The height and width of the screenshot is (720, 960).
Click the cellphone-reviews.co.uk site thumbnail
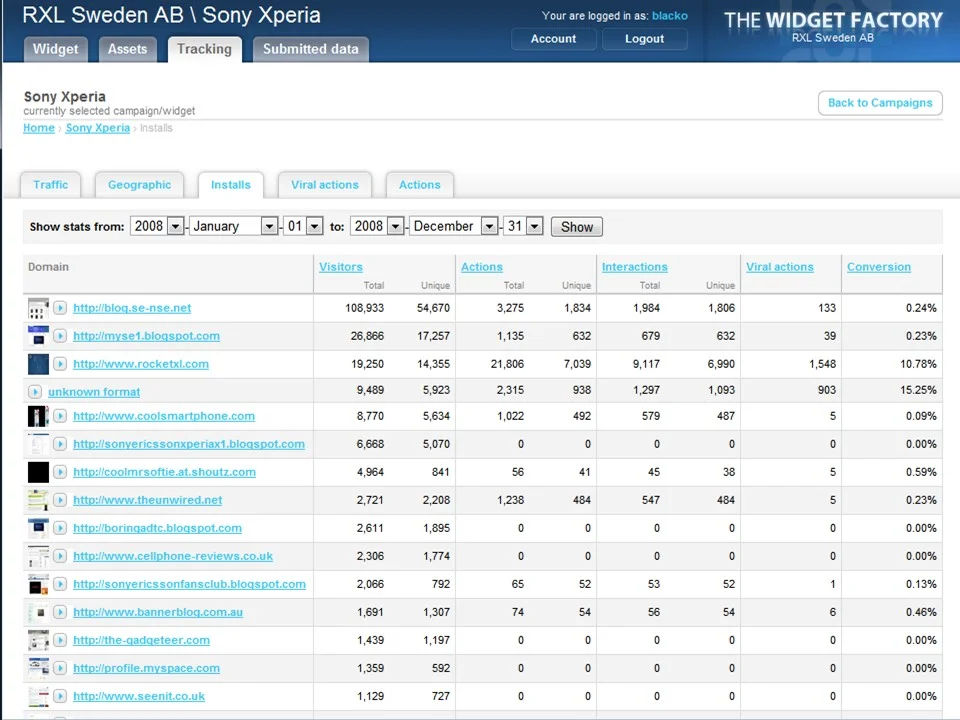pyautogui.click(x=38, y=556)
